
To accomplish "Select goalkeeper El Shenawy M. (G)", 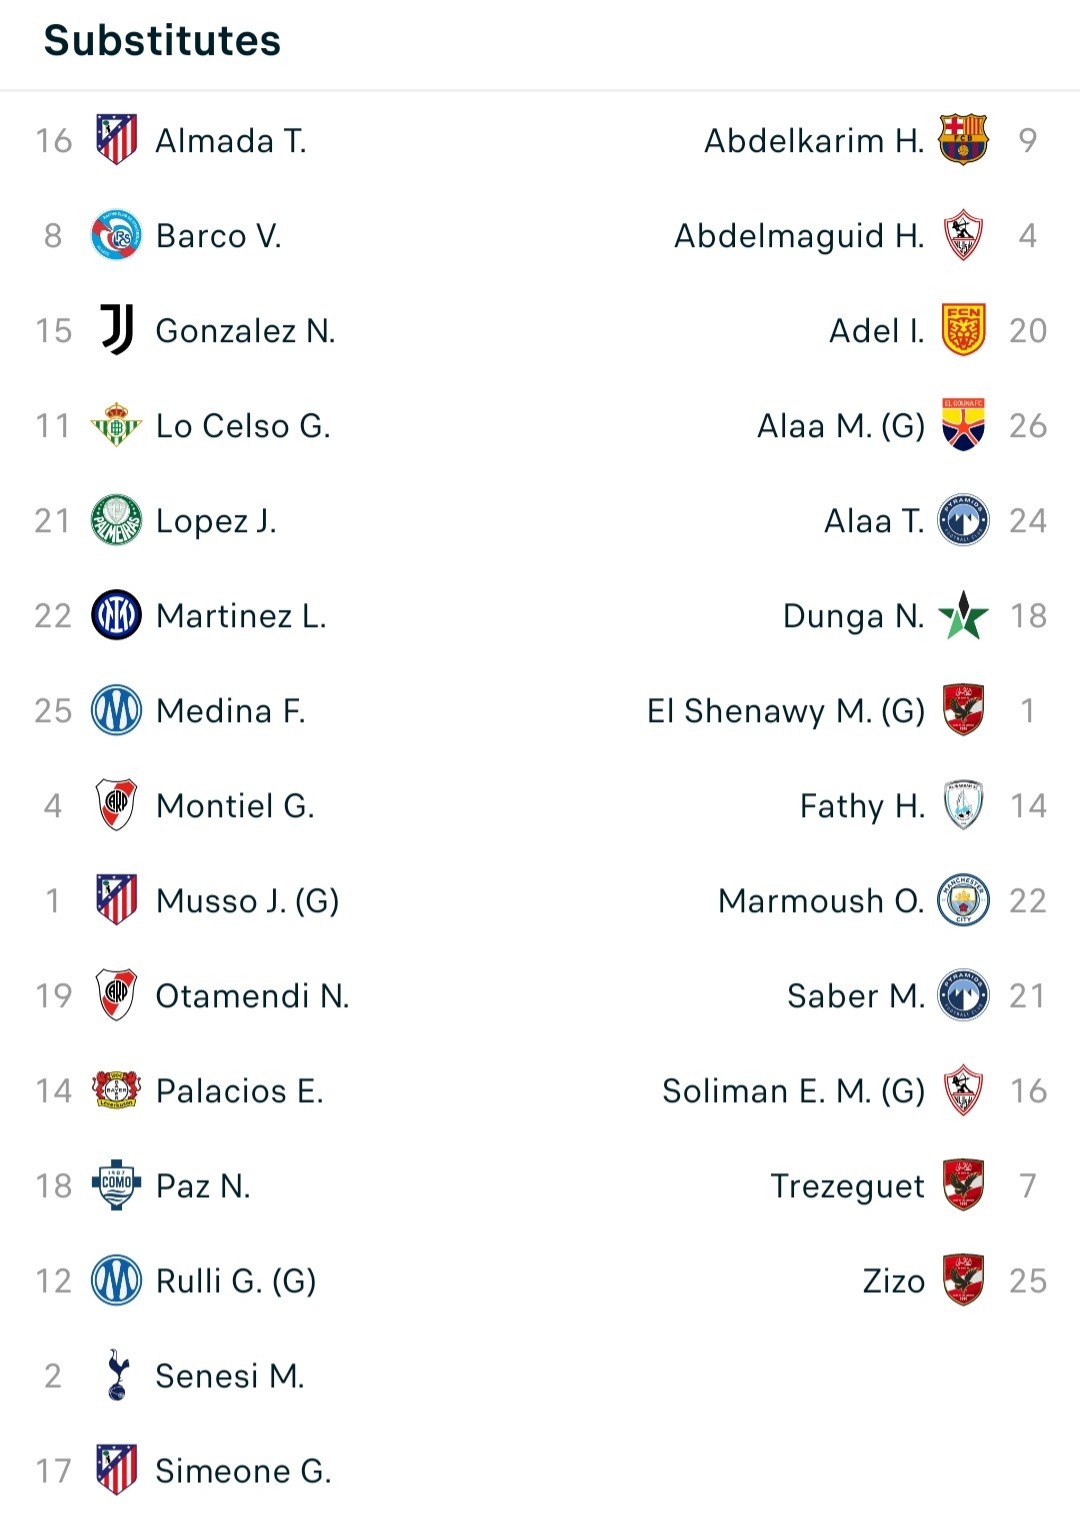I will pos(786,711).
